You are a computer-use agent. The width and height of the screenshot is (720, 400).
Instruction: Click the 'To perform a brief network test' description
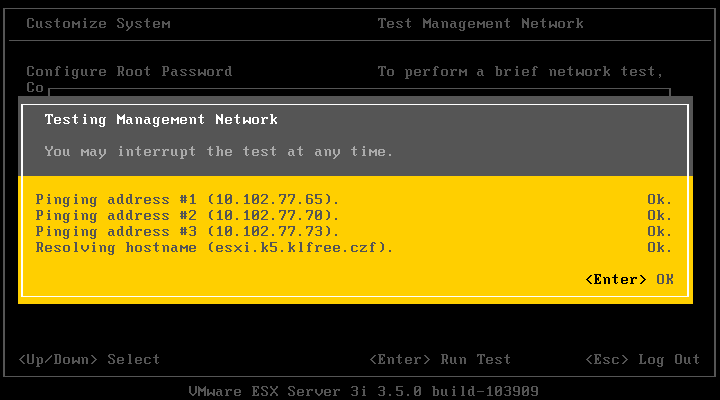click(x=520, y=72)
